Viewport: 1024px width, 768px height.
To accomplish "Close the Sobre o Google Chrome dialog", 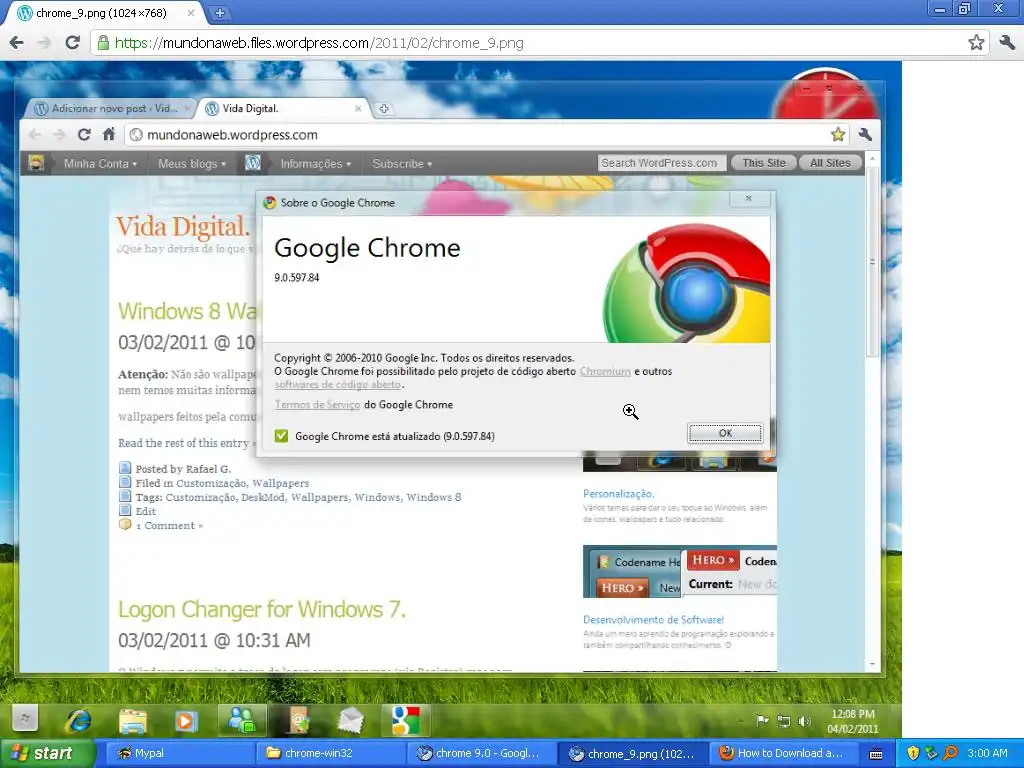I will tap(748, 199).
